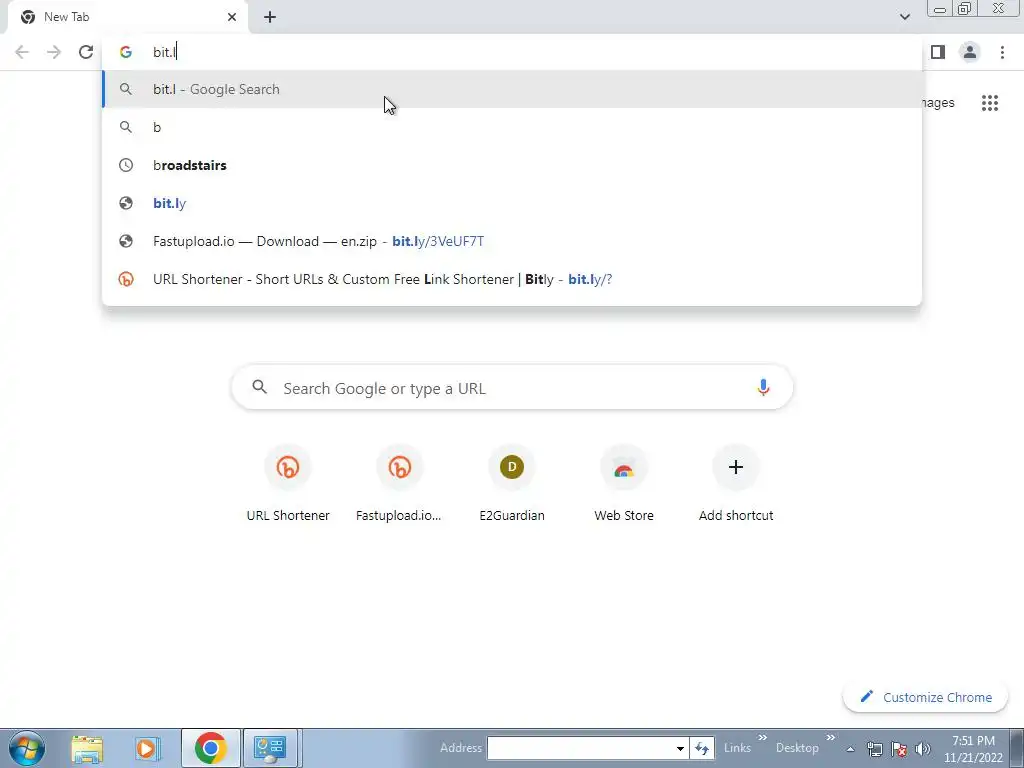This screenshot has width=1024, height=768.
Task: Click the Customize Chrome button
Action: (925, 697)
